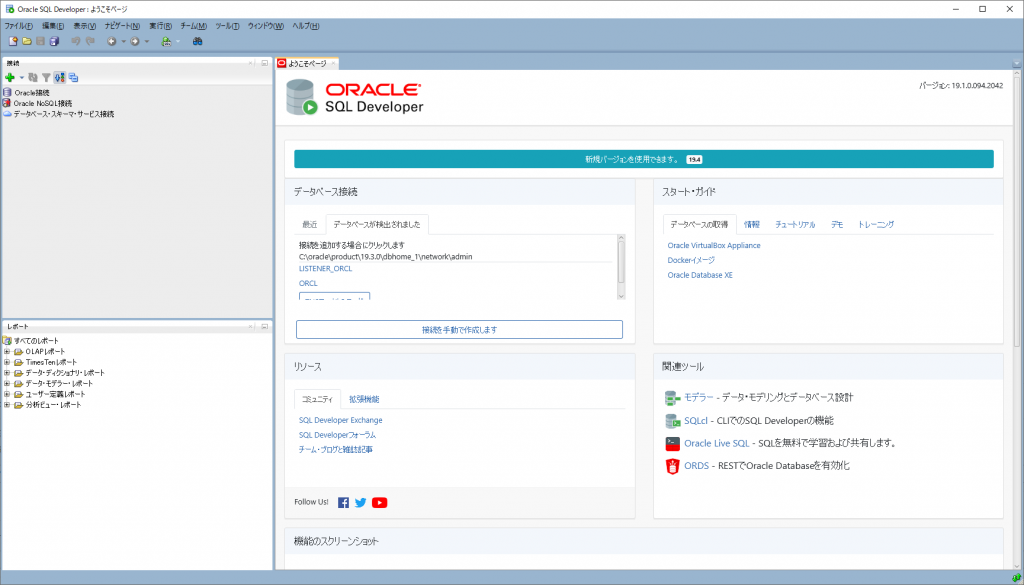Click the YouTube icon in Follow Us row
Screen dimensions: 1024x585
click(x=379, y=502)
